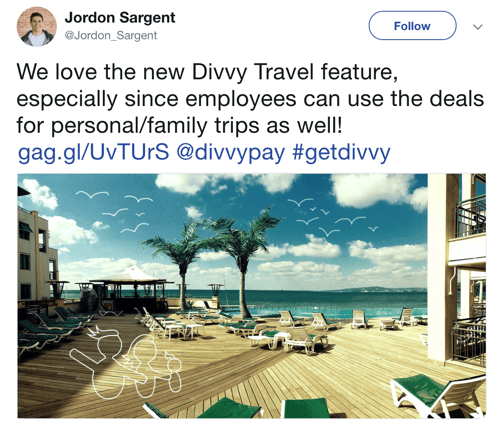Click the green lounge chair in foreground
Image resolution: width=500 pixels, height=430 pixels.
click(438, 395)
